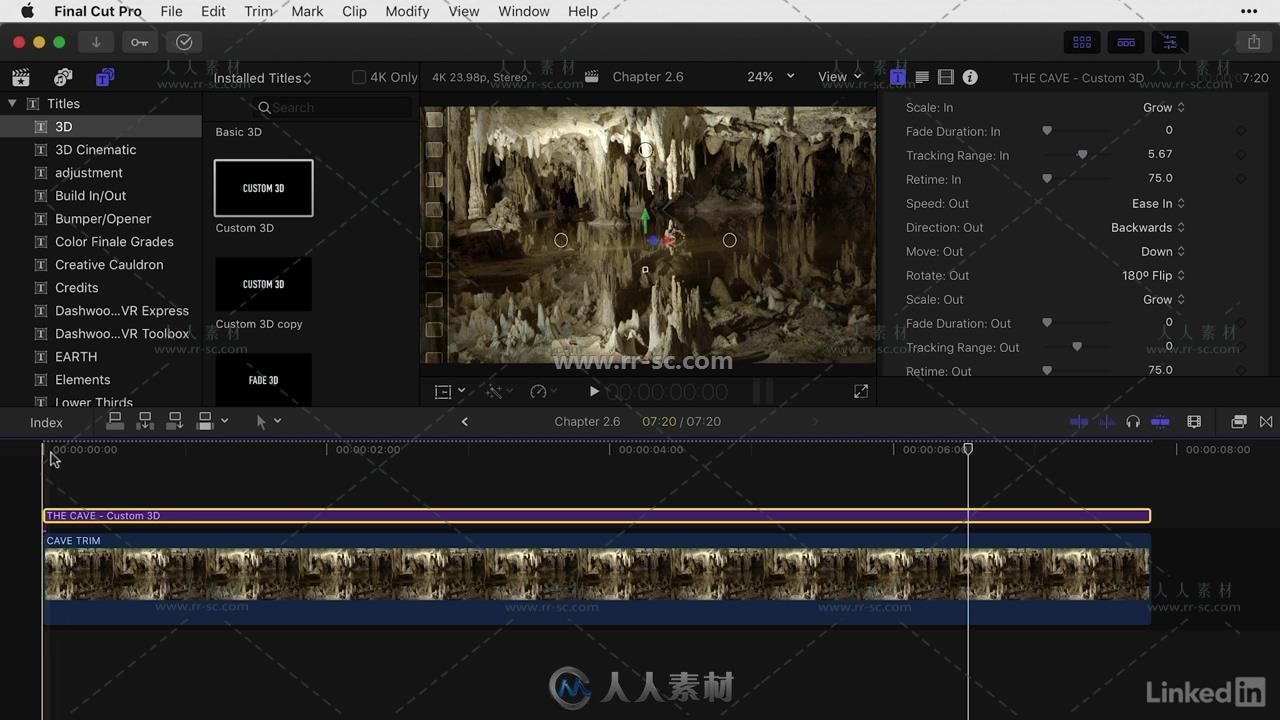Select the Title inspector T icon

click(x=898, y=77)
